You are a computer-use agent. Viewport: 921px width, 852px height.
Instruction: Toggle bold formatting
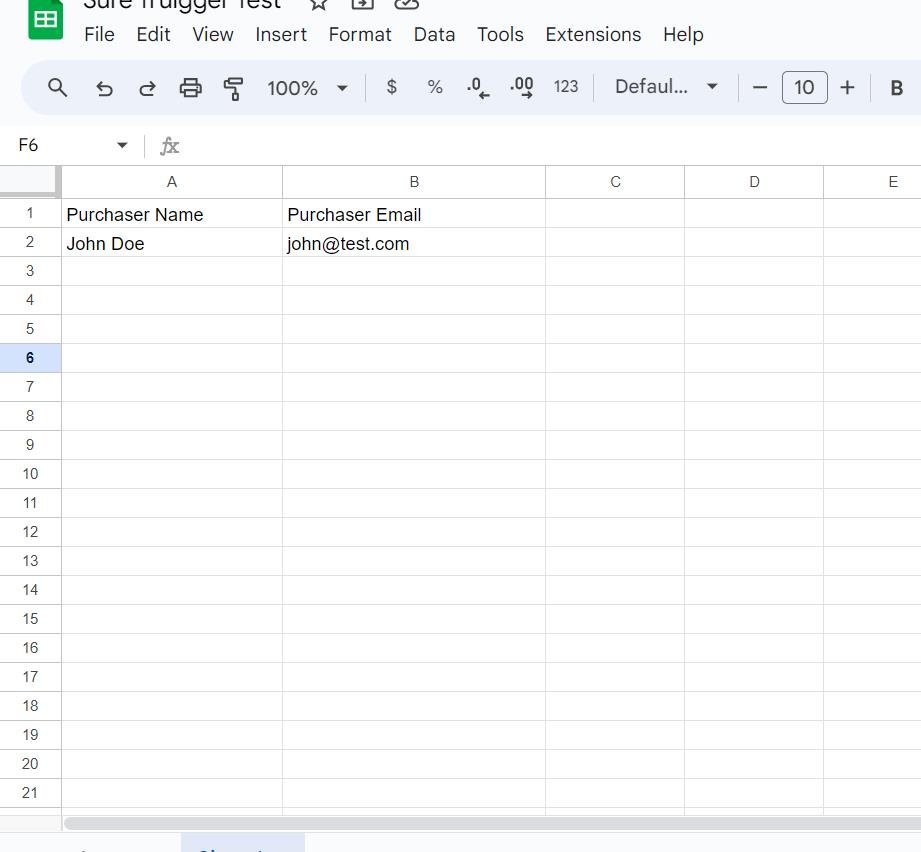click(x=896, y=88)
